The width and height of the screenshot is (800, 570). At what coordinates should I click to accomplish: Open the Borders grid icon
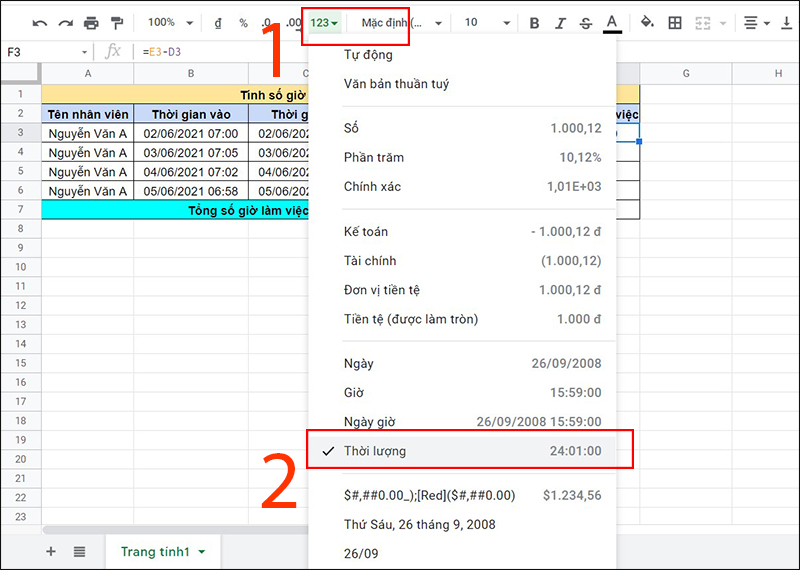coord(675,22)
